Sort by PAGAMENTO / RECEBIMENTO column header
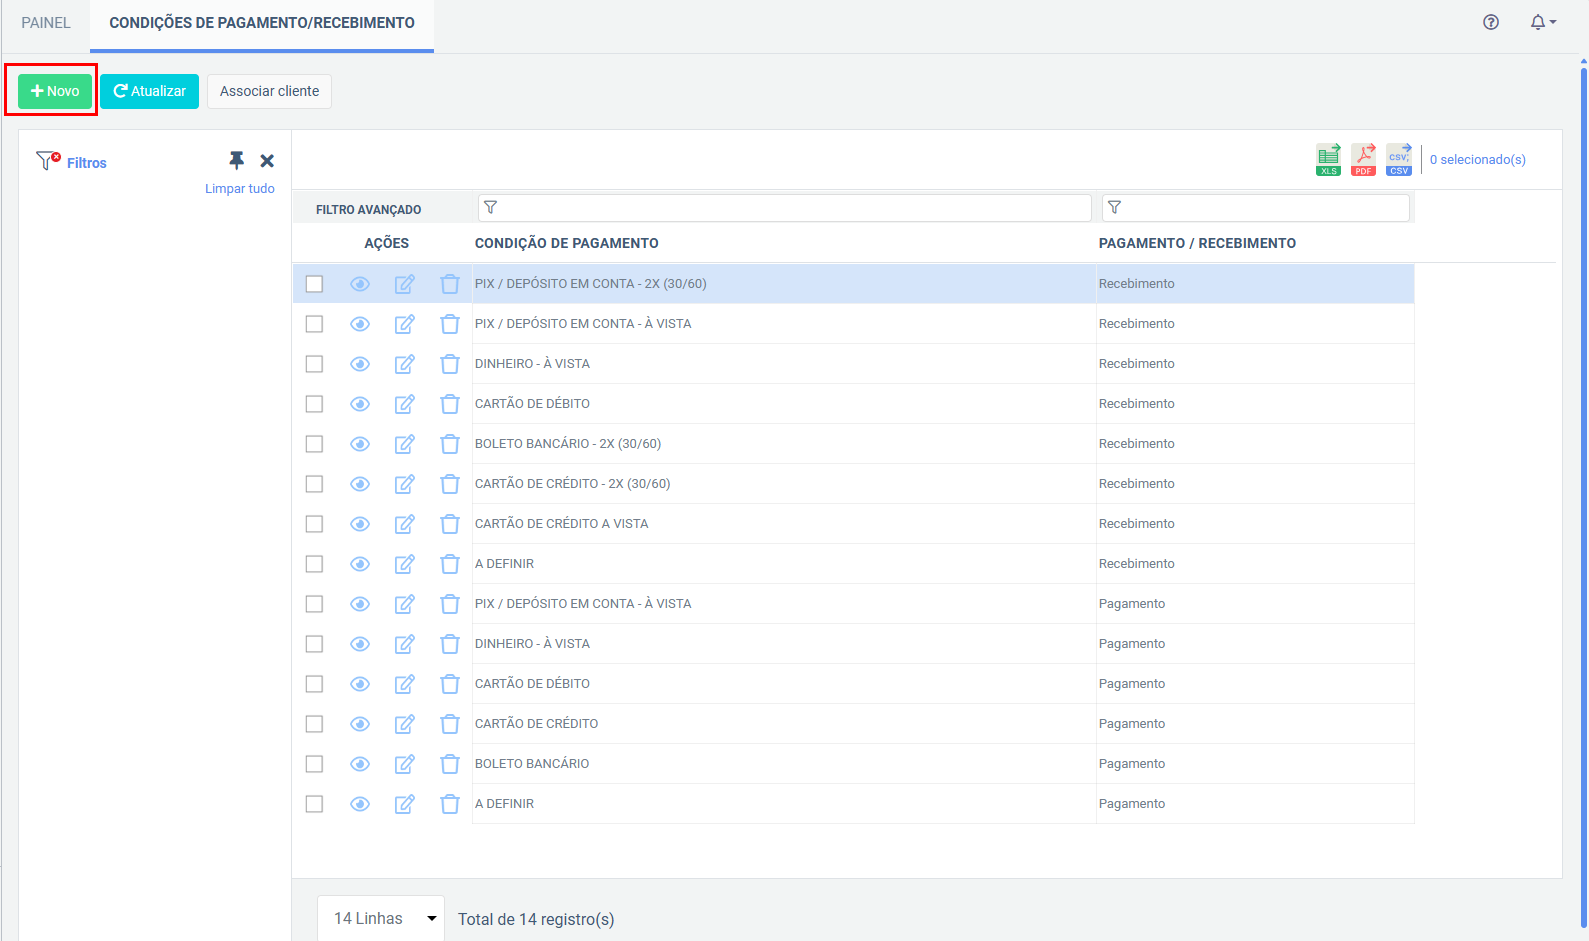Screen dimensions: 1589x941 coord(1197,243)
